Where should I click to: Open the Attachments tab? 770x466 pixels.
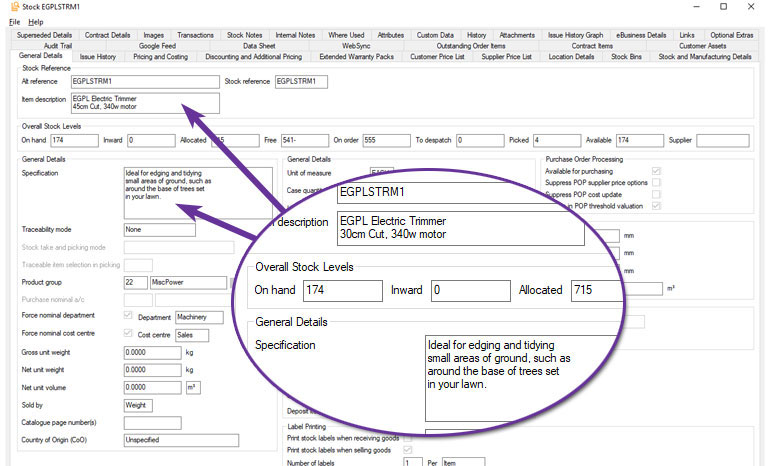coord(517,35)
